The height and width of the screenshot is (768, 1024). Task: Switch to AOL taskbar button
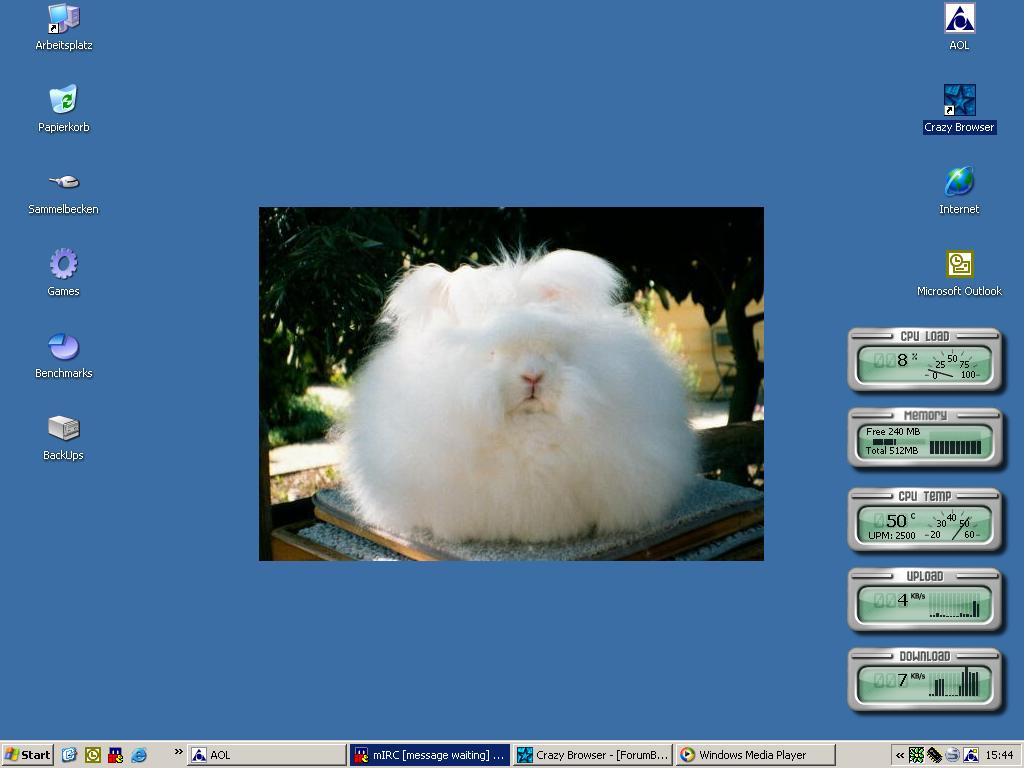tap(267, 755)
